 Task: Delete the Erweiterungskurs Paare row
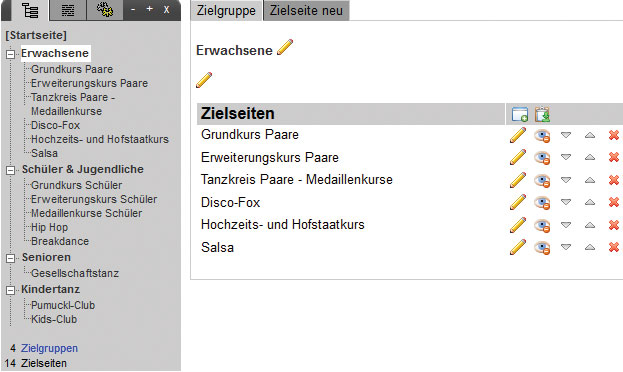tap(614, 157)
